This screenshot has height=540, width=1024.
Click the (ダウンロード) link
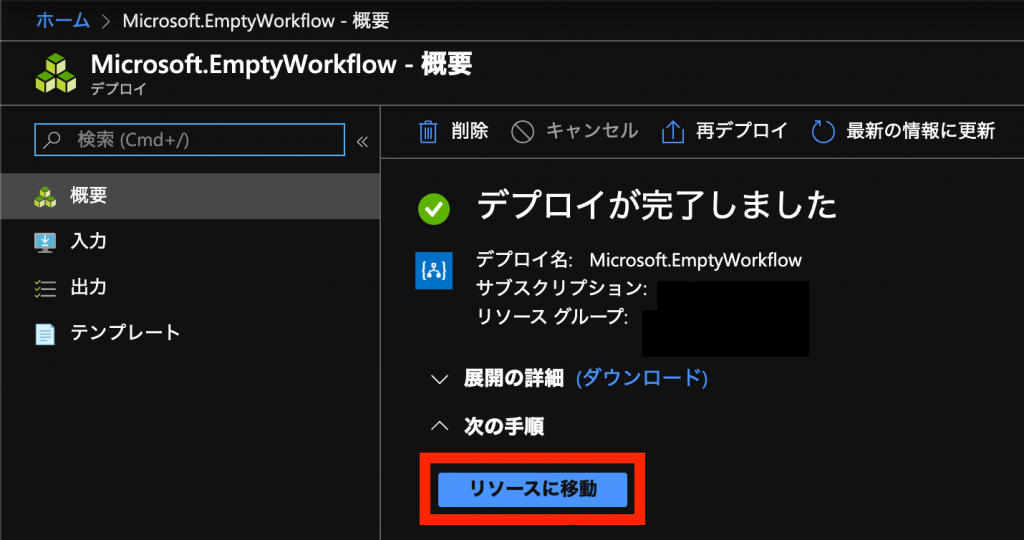pos(641,377)
